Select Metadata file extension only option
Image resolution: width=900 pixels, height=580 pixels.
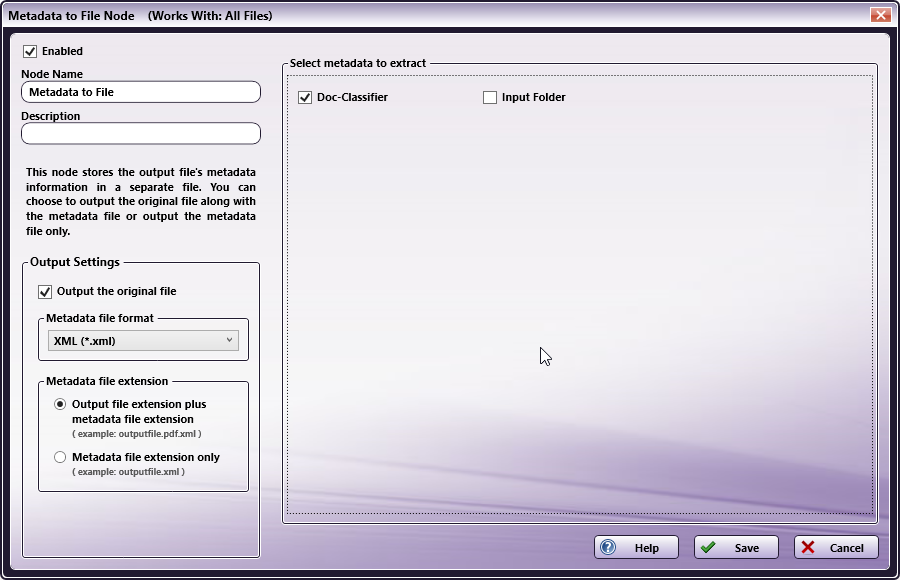[60, 457]
